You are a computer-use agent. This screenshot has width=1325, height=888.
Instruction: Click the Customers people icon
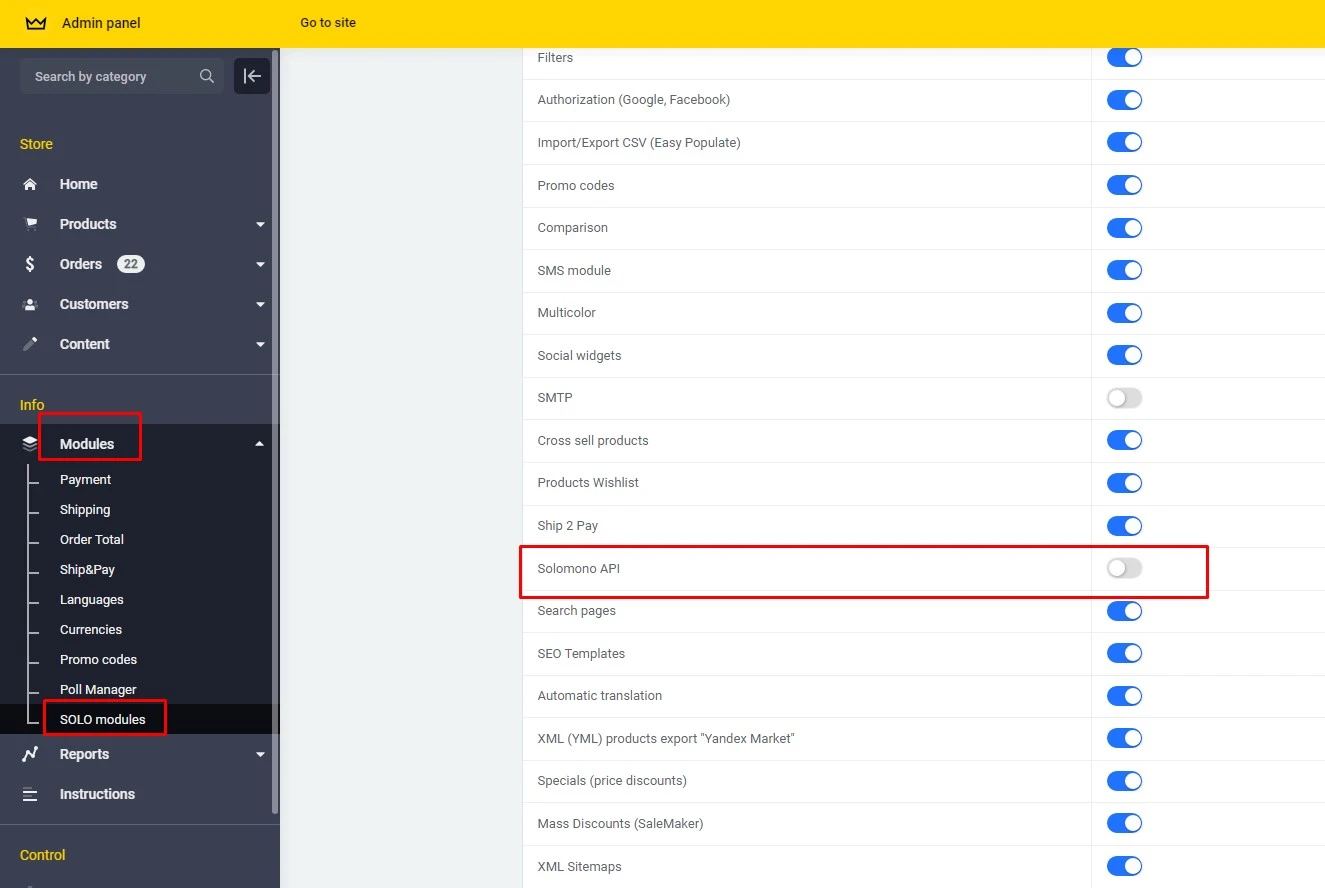(31, 304)
